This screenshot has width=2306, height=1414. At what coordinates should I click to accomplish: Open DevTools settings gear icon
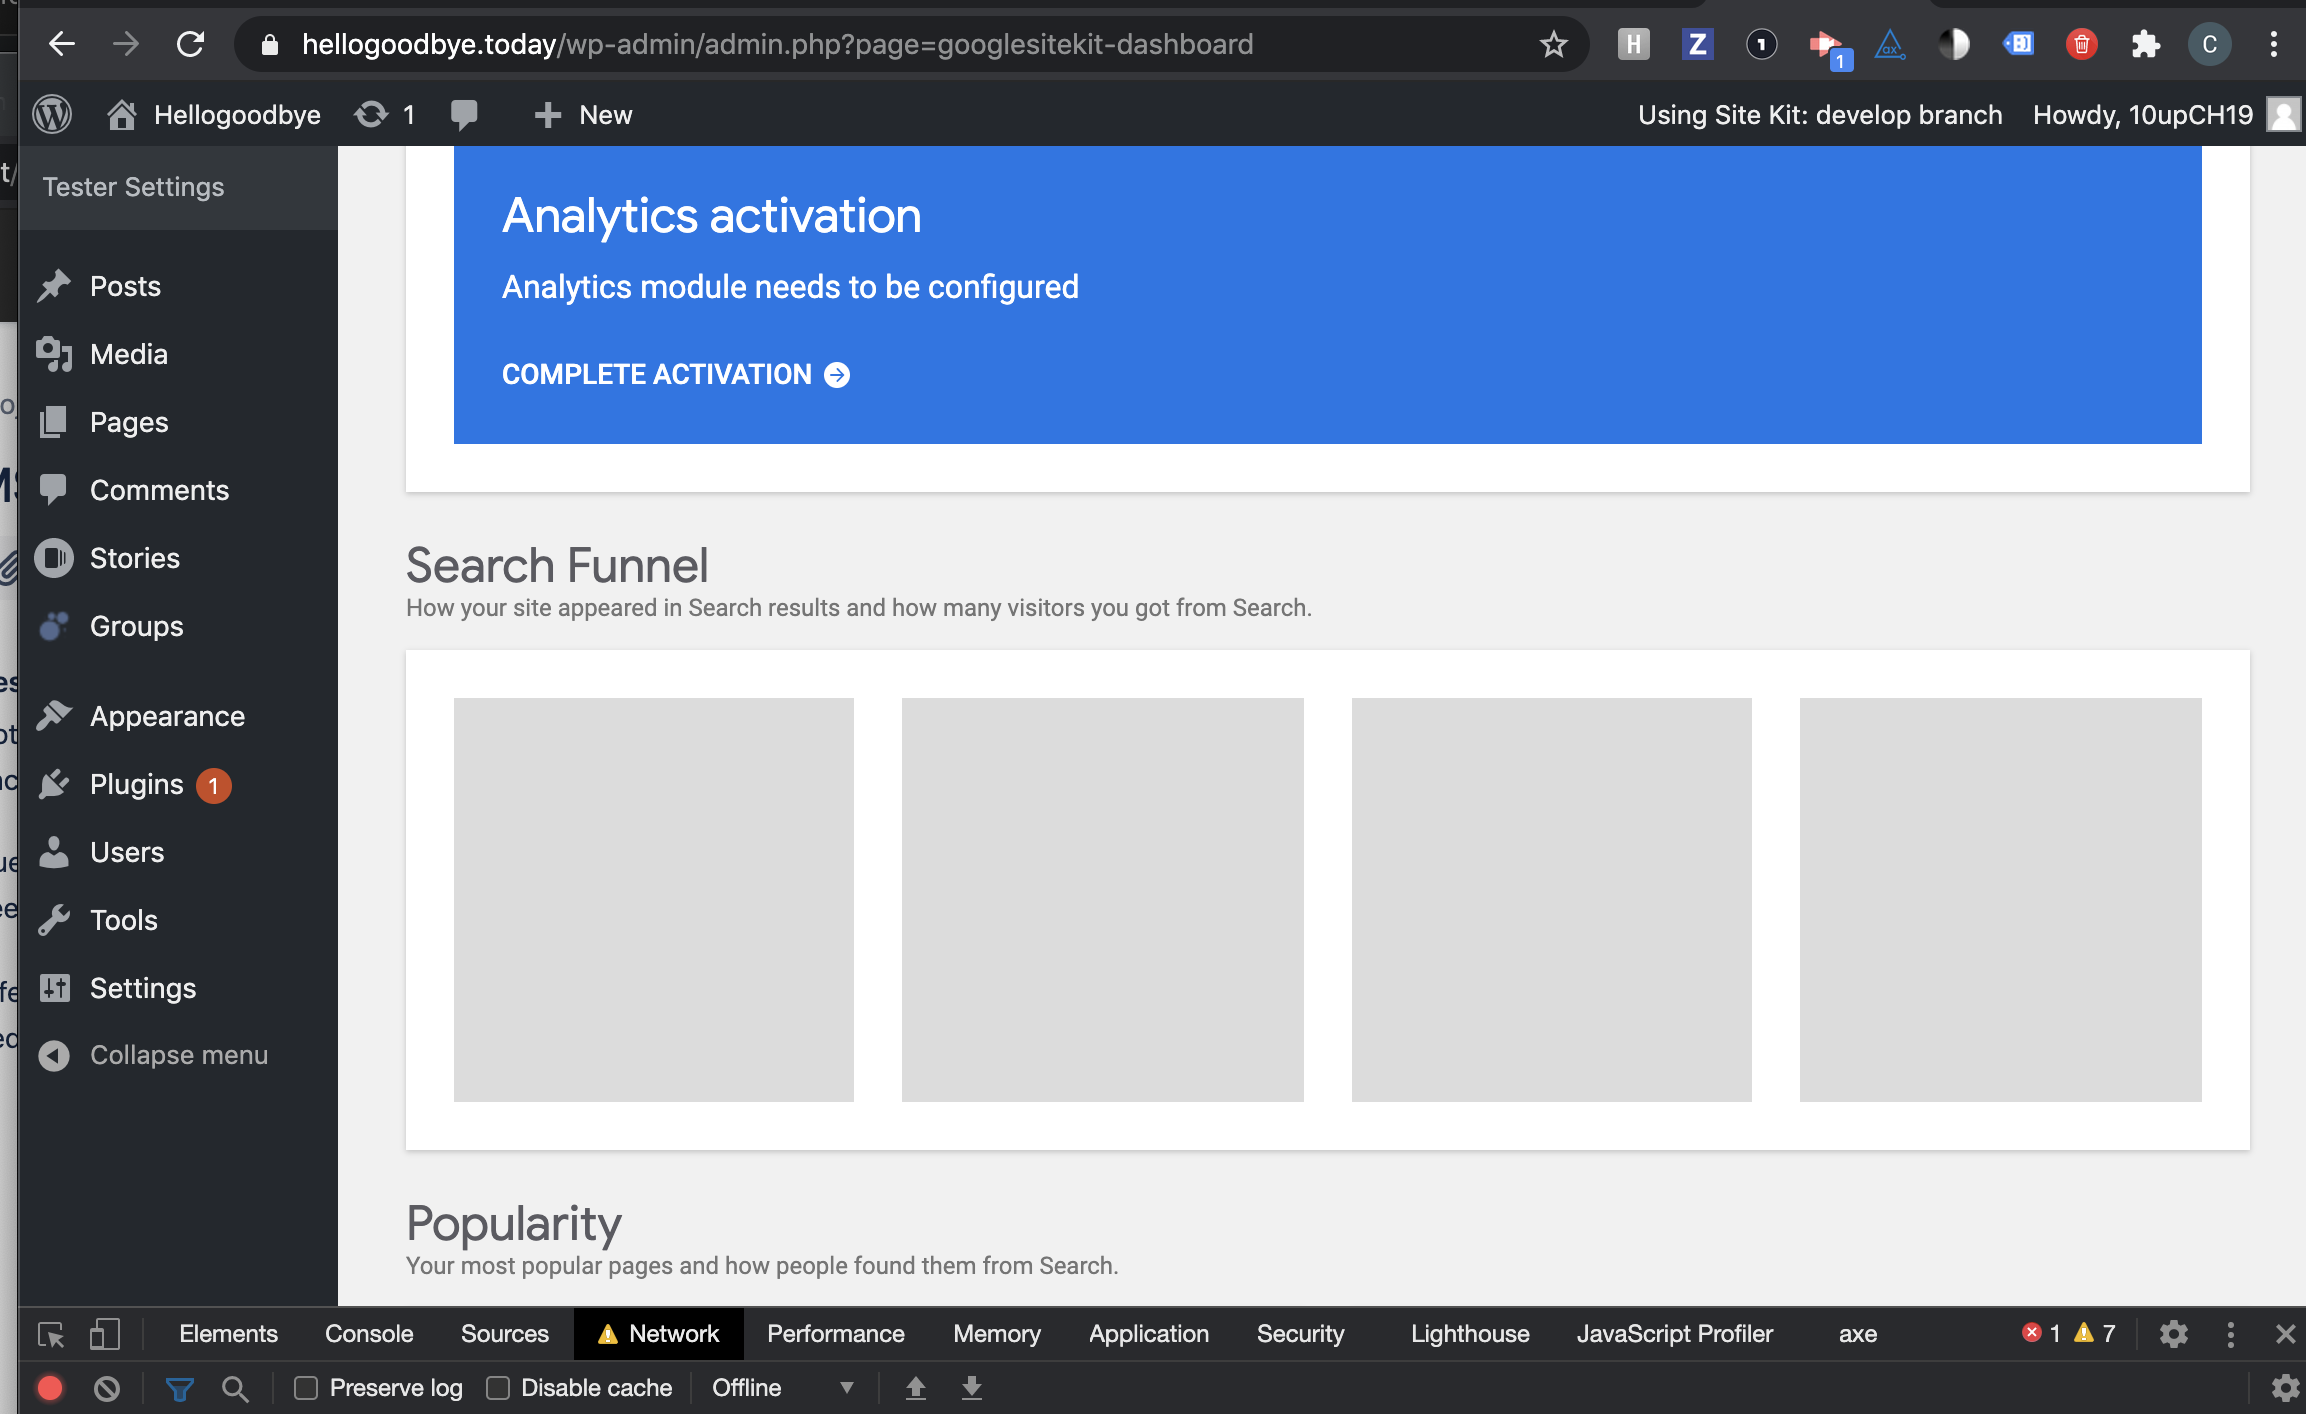2173,1334
